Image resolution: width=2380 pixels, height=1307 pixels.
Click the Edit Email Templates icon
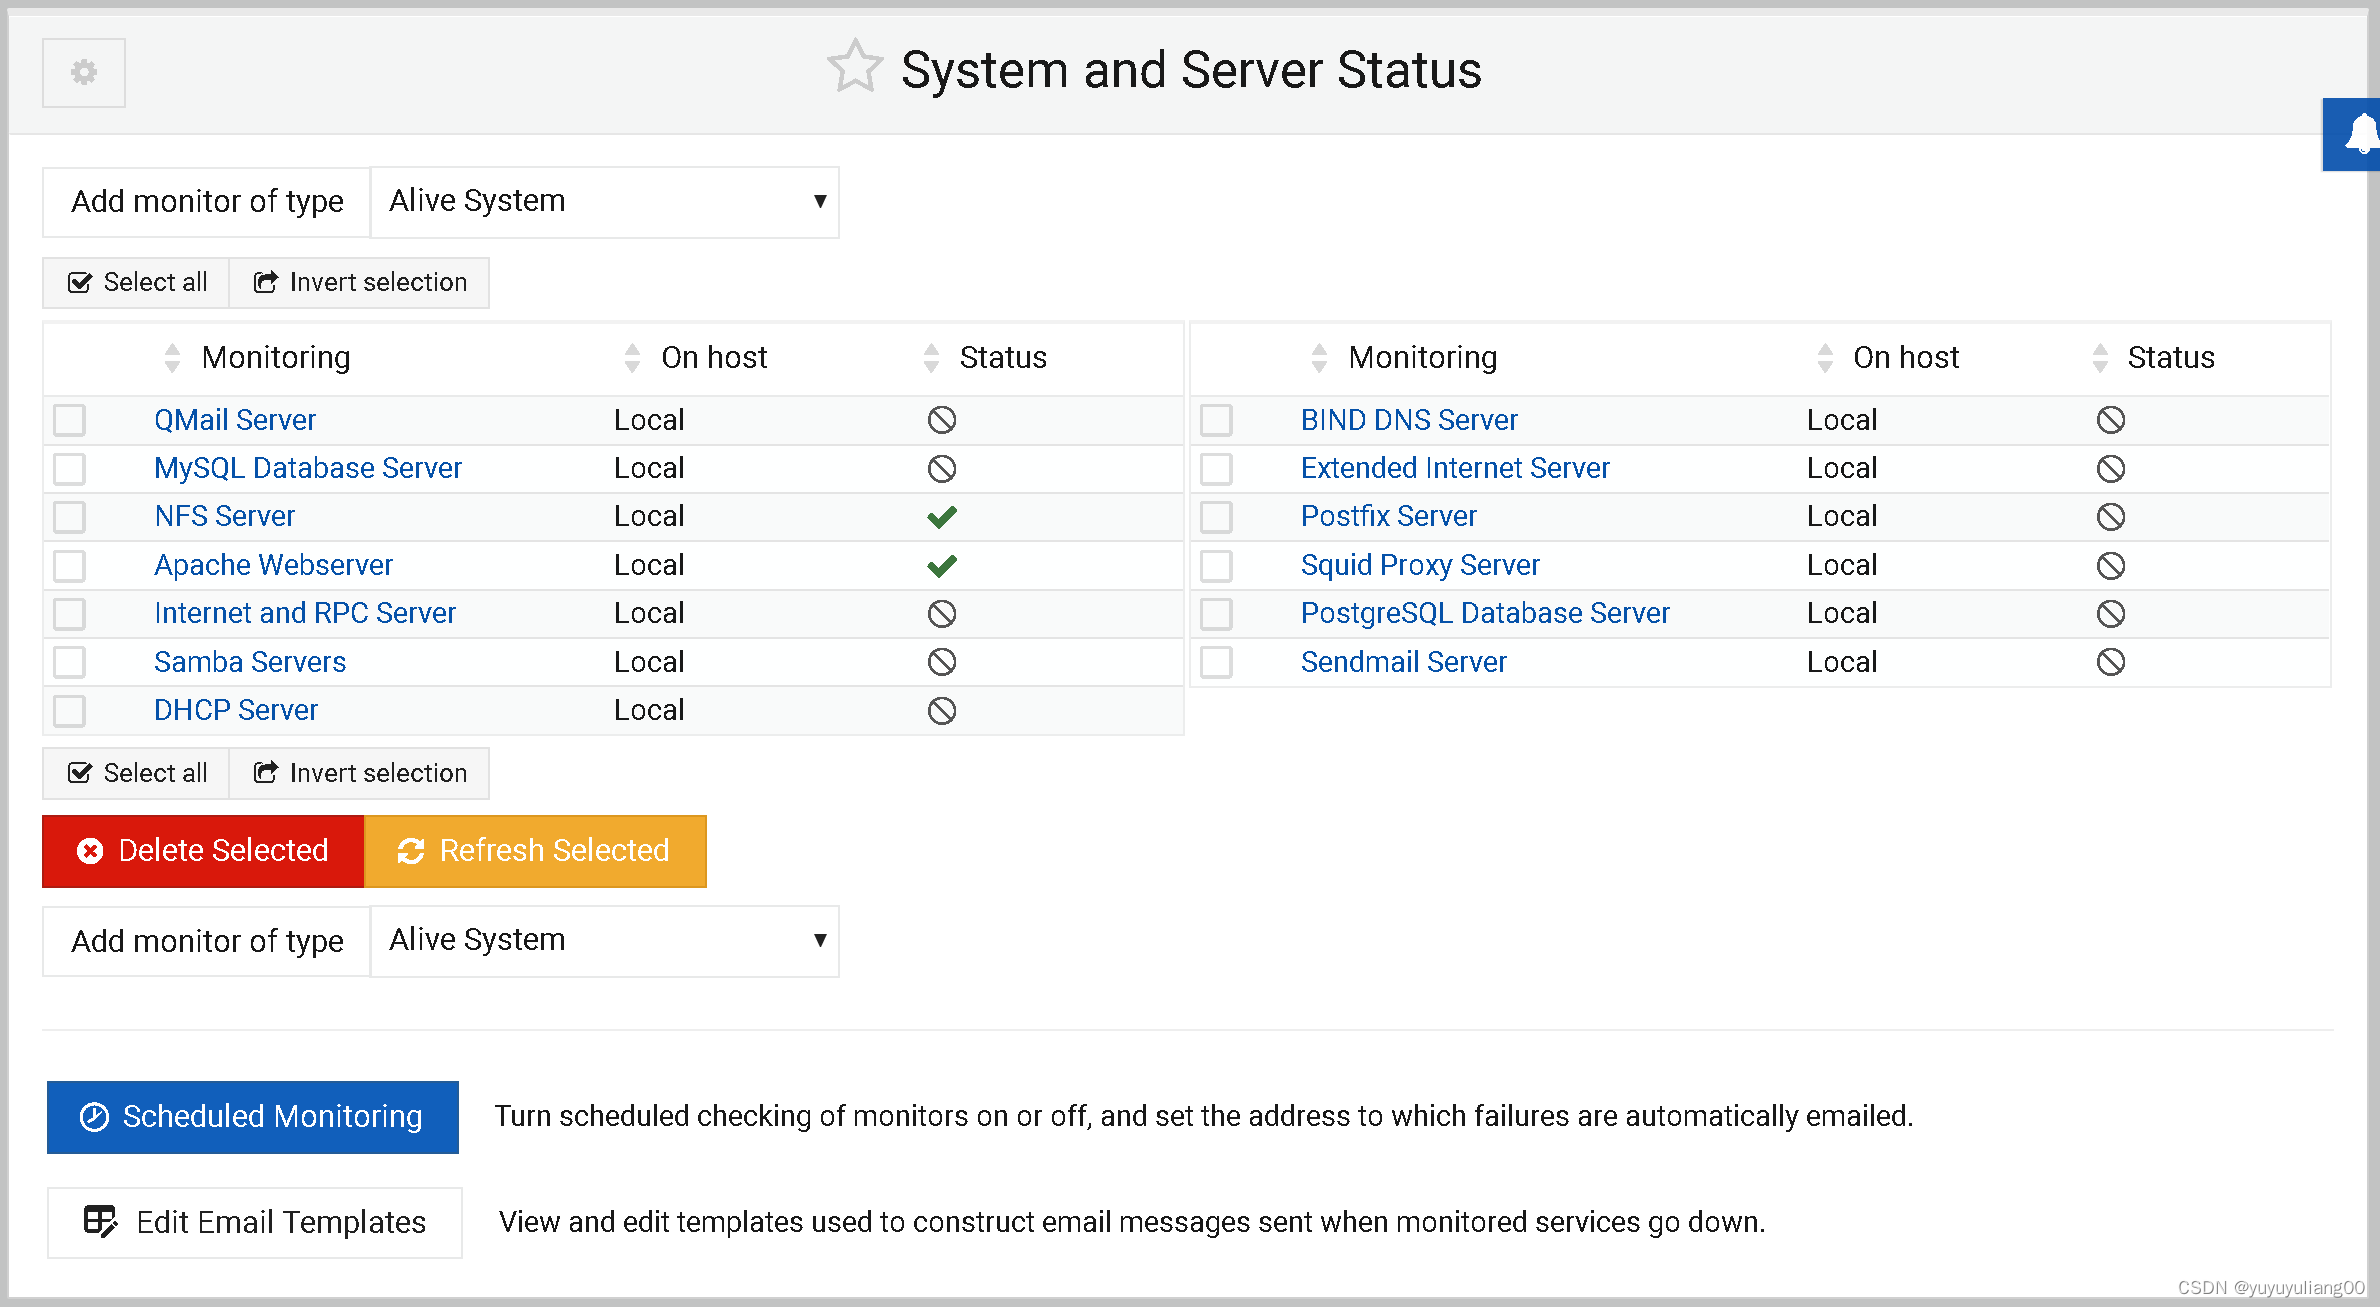(101, 1222)
